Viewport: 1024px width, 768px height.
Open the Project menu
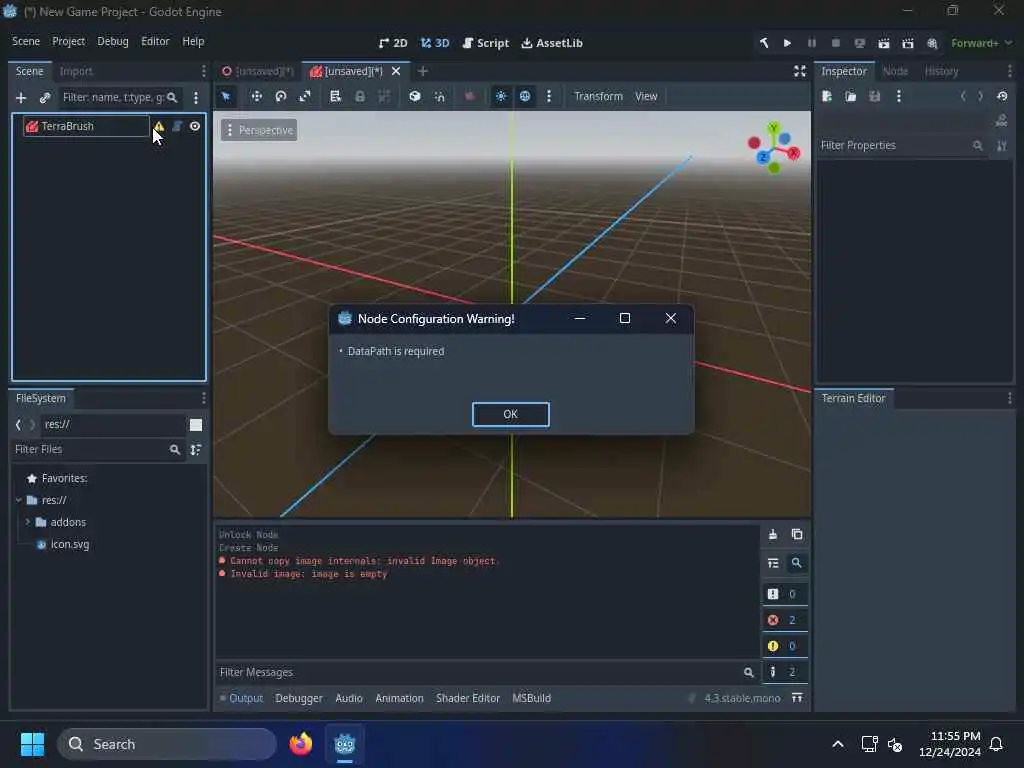[69, 41]
